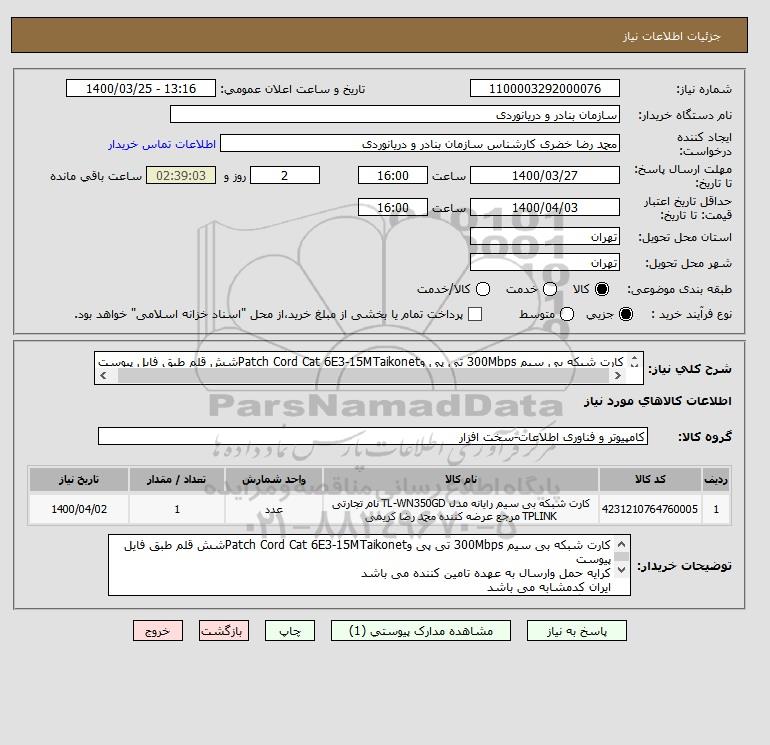The width and height of the screenshot is (770, 745).
Task: Click the پاسخ به نیاز button
Action: tap(577, 631)
